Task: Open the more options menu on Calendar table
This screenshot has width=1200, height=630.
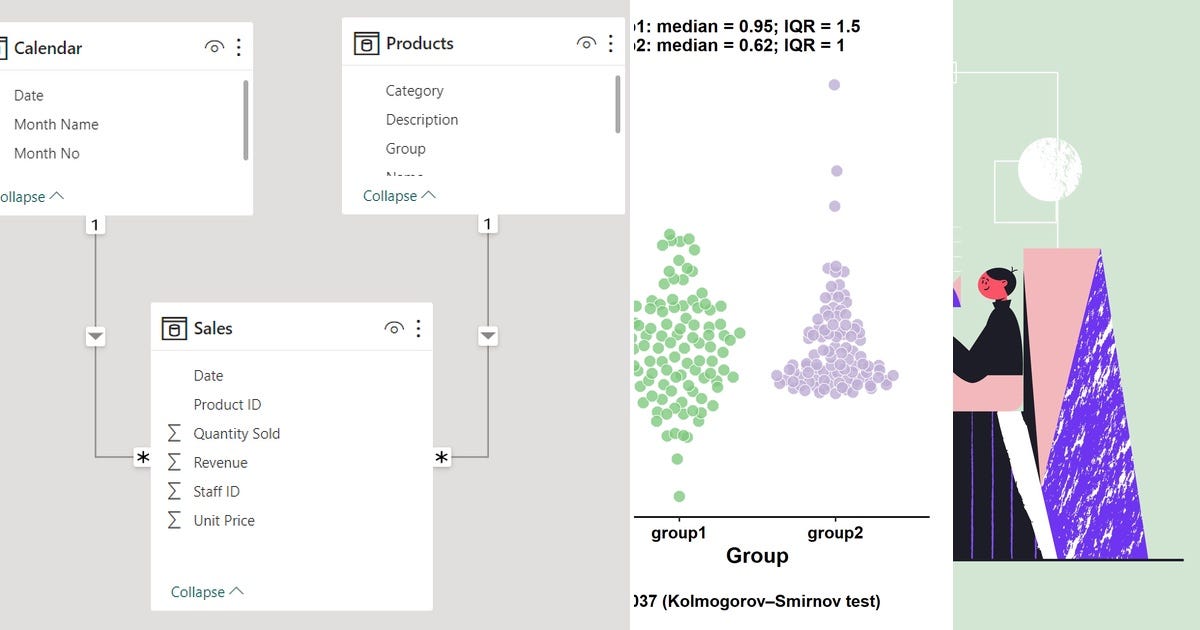Action: [x=238, y=47]
